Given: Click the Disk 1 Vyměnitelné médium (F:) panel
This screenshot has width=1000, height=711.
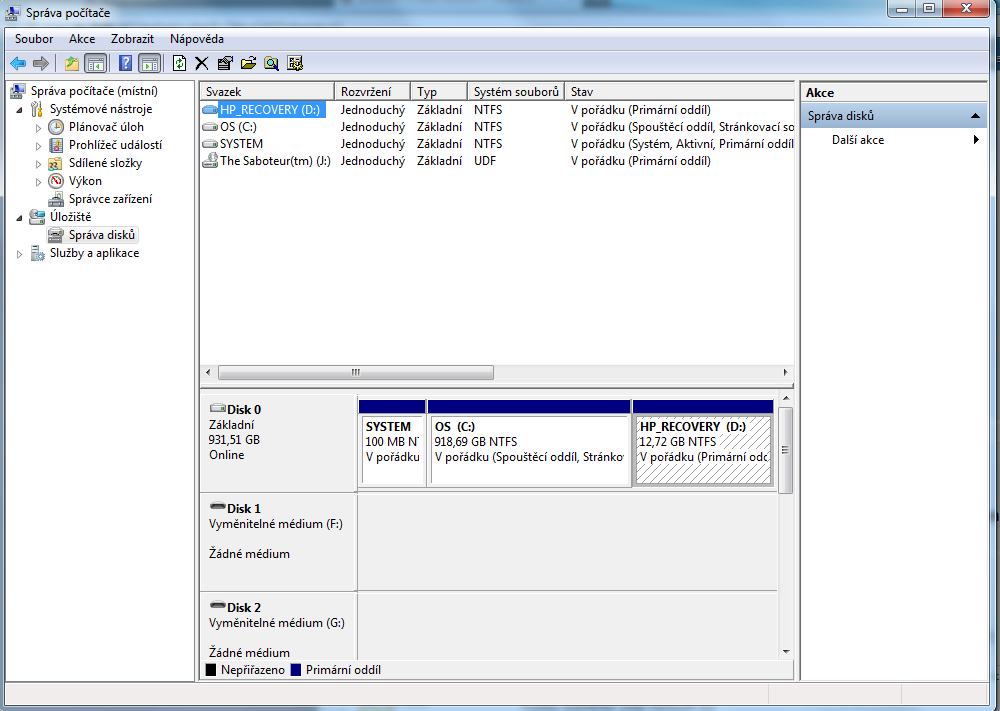Looking at the screenshot, I should point(278,541).
